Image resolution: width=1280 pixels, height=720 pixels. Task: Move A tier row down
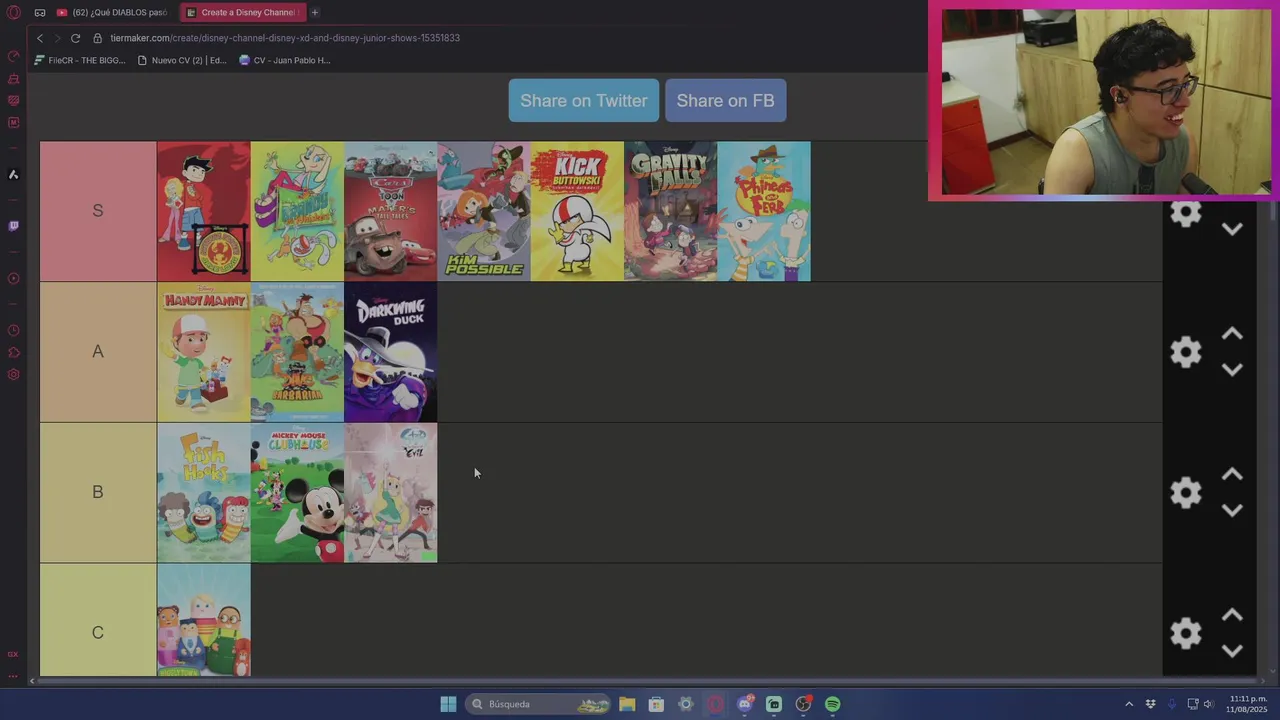[1232, 370]
